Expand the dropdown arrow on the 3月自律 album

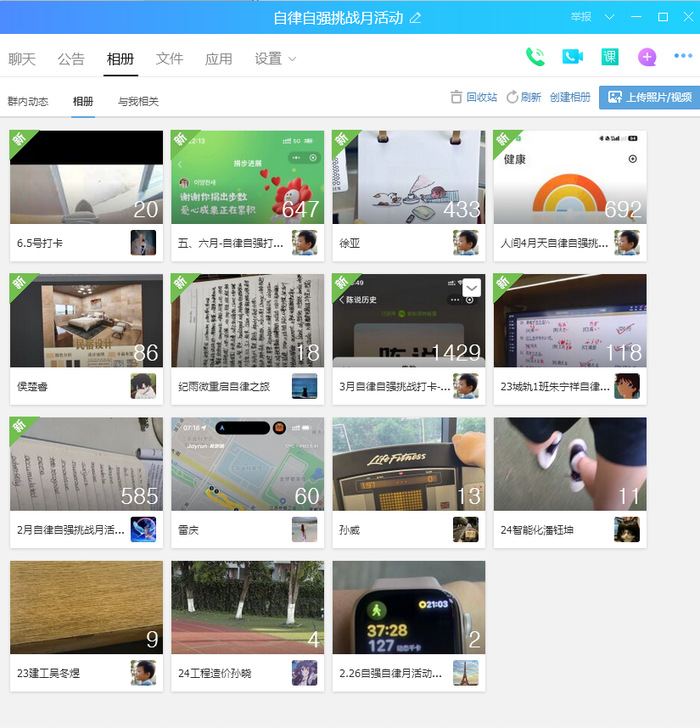pos(472,287)
